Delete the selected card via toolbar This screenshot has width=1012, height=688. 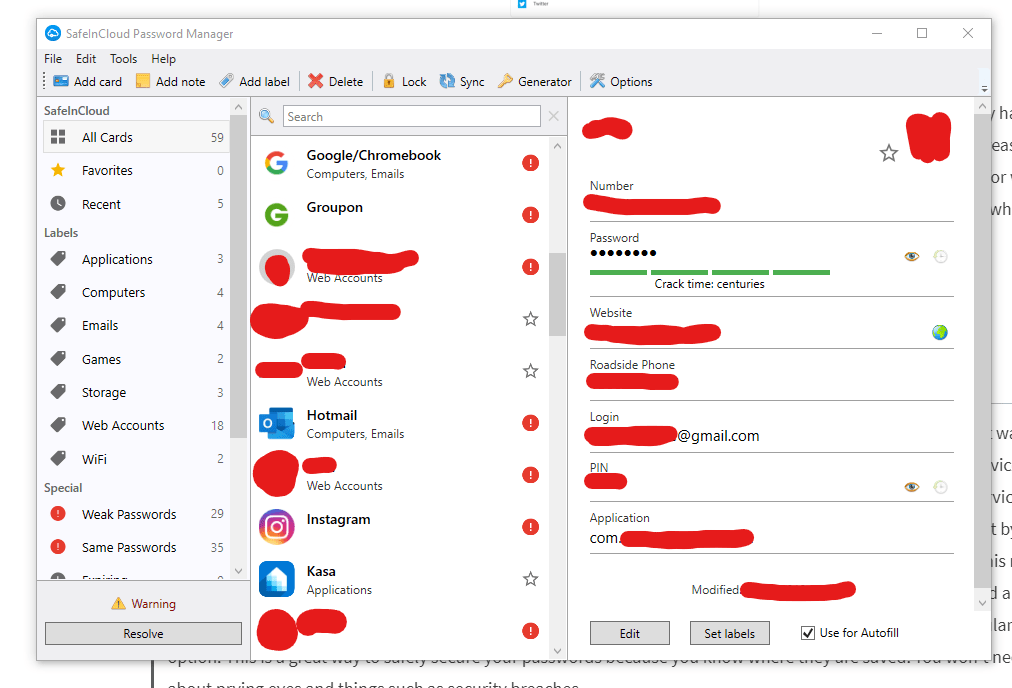click(336, 81)
